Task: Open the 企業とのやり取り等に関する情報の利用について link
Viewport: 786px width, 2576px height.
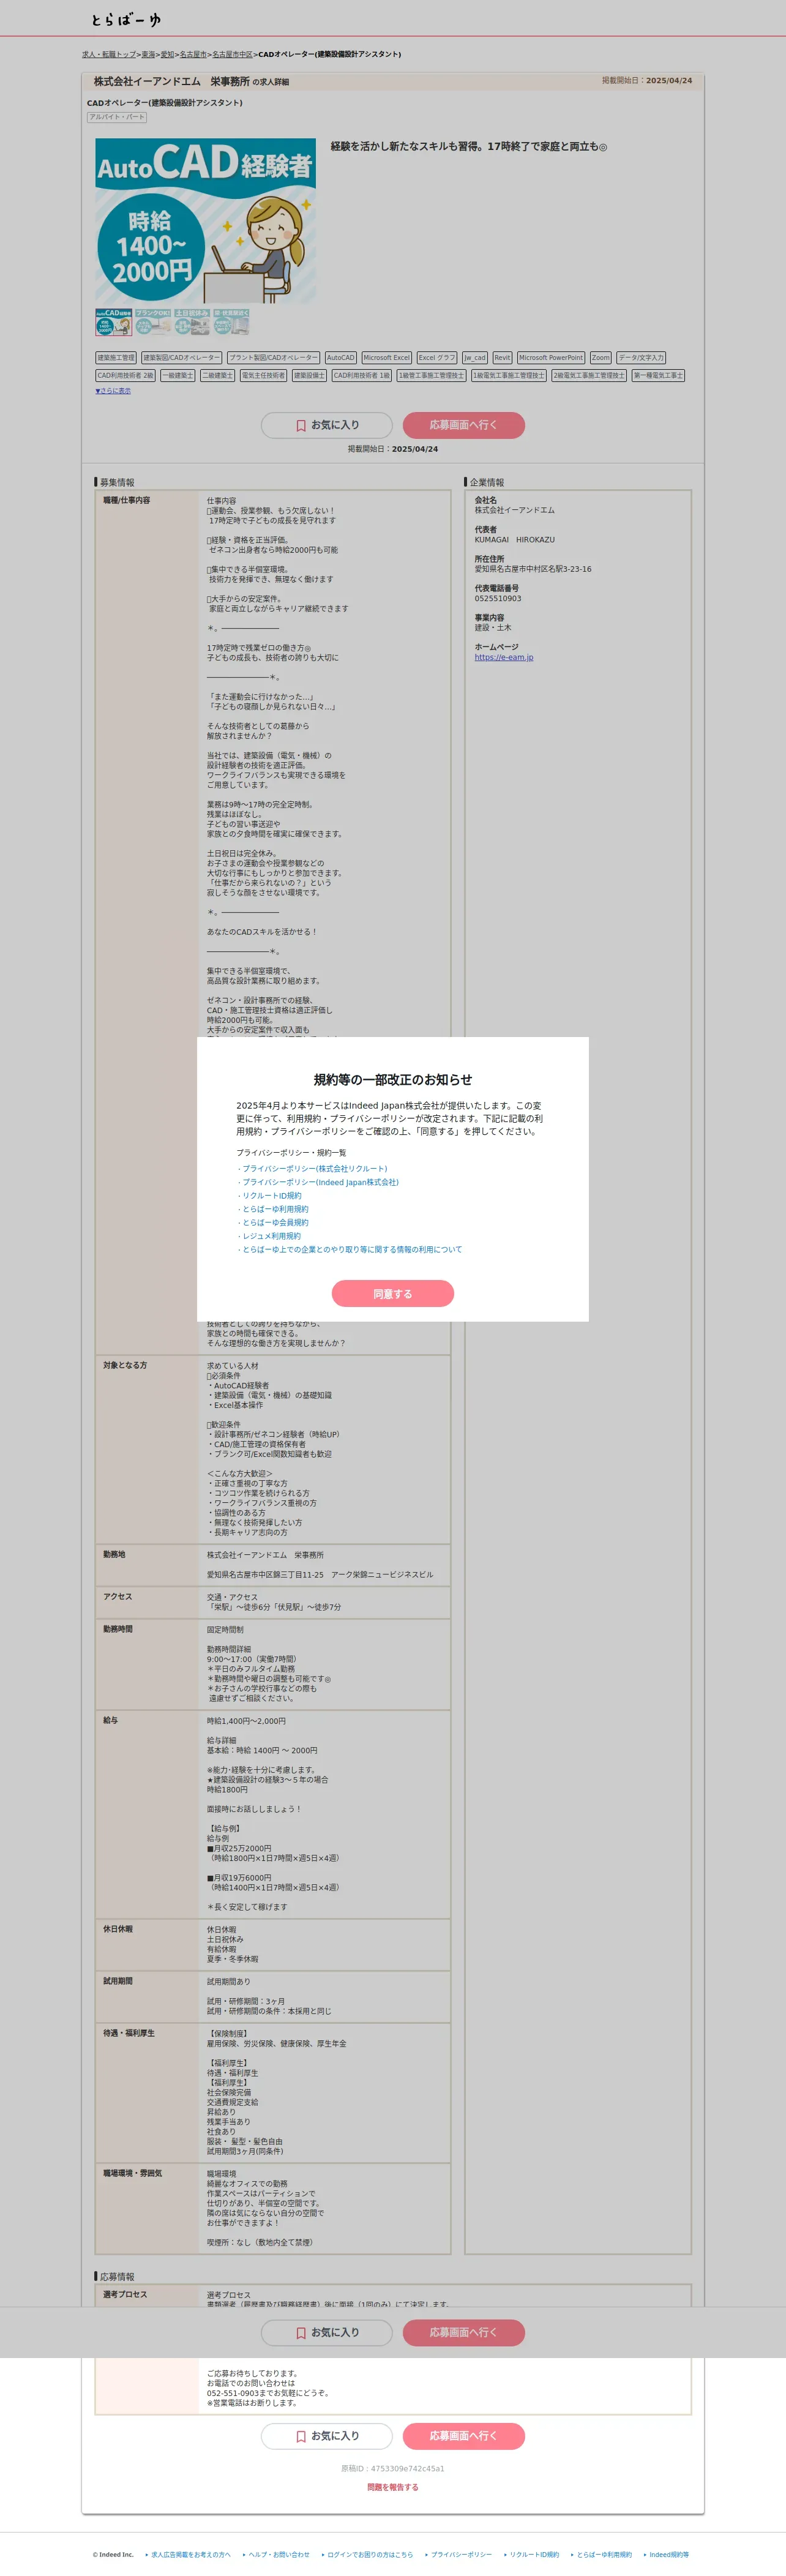Action: coord(352,1249)
